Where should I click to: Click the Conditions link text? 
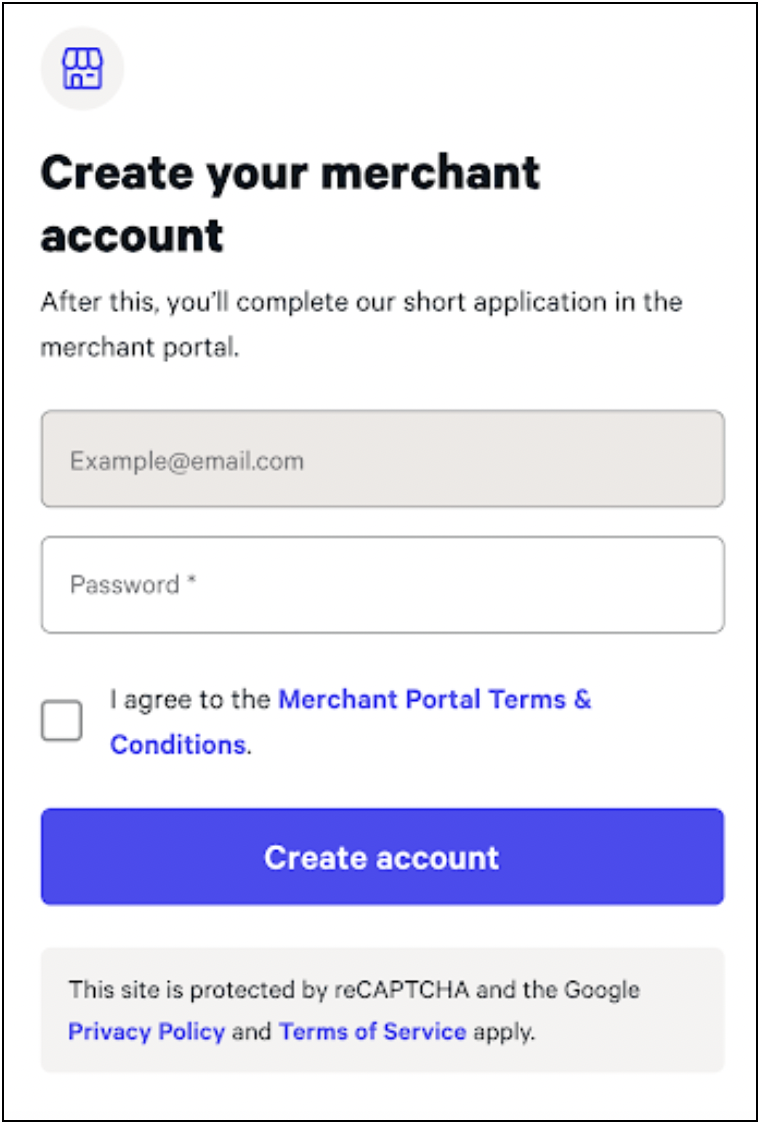click(x=177, y=745)
